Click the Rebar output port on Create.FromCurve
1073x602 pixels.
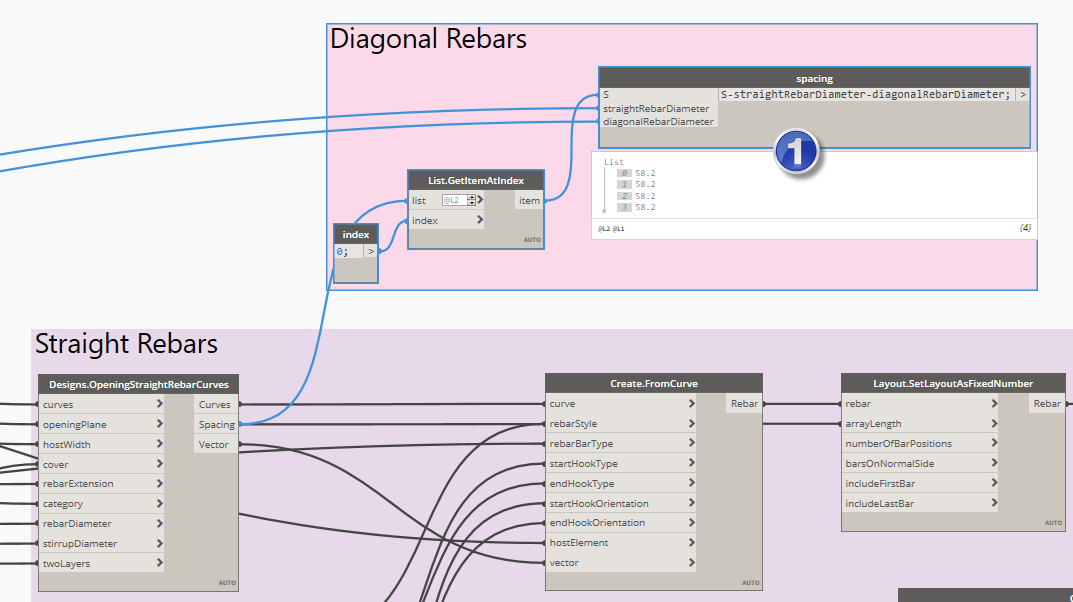(743, 404)
